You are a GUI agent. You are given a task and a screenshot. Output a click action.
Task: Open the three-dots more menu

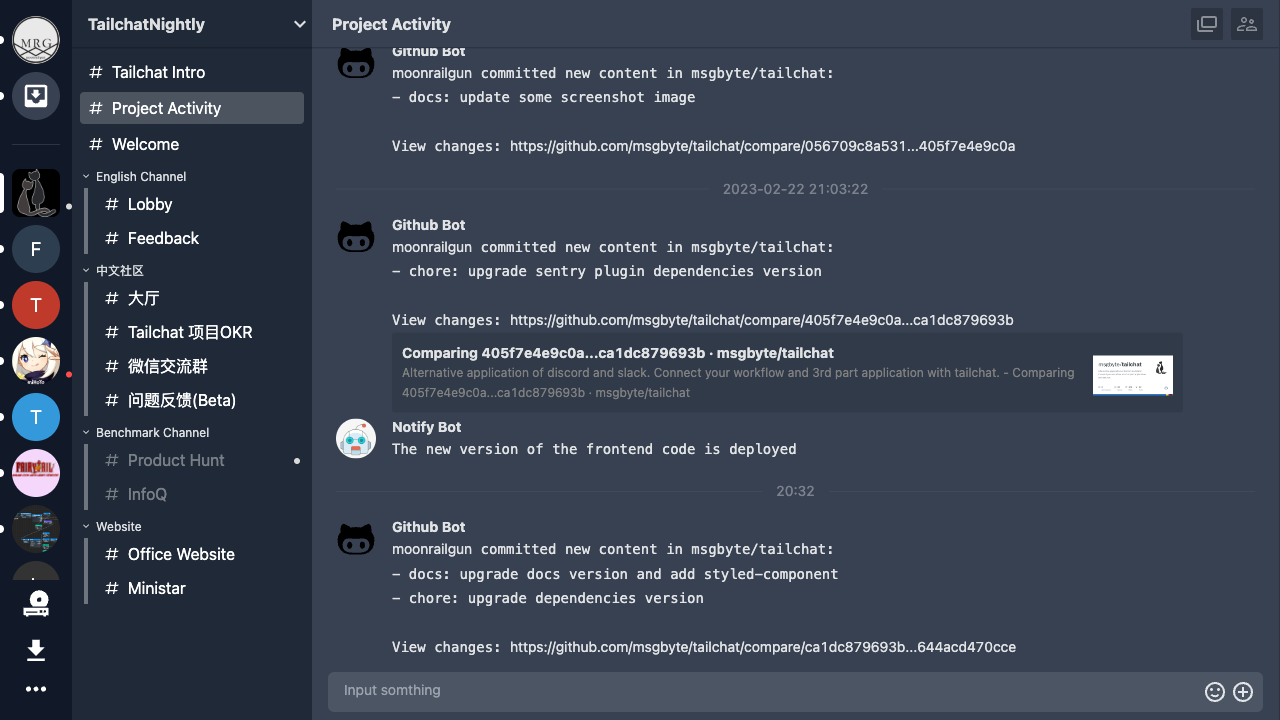click(x=36, y=689)
